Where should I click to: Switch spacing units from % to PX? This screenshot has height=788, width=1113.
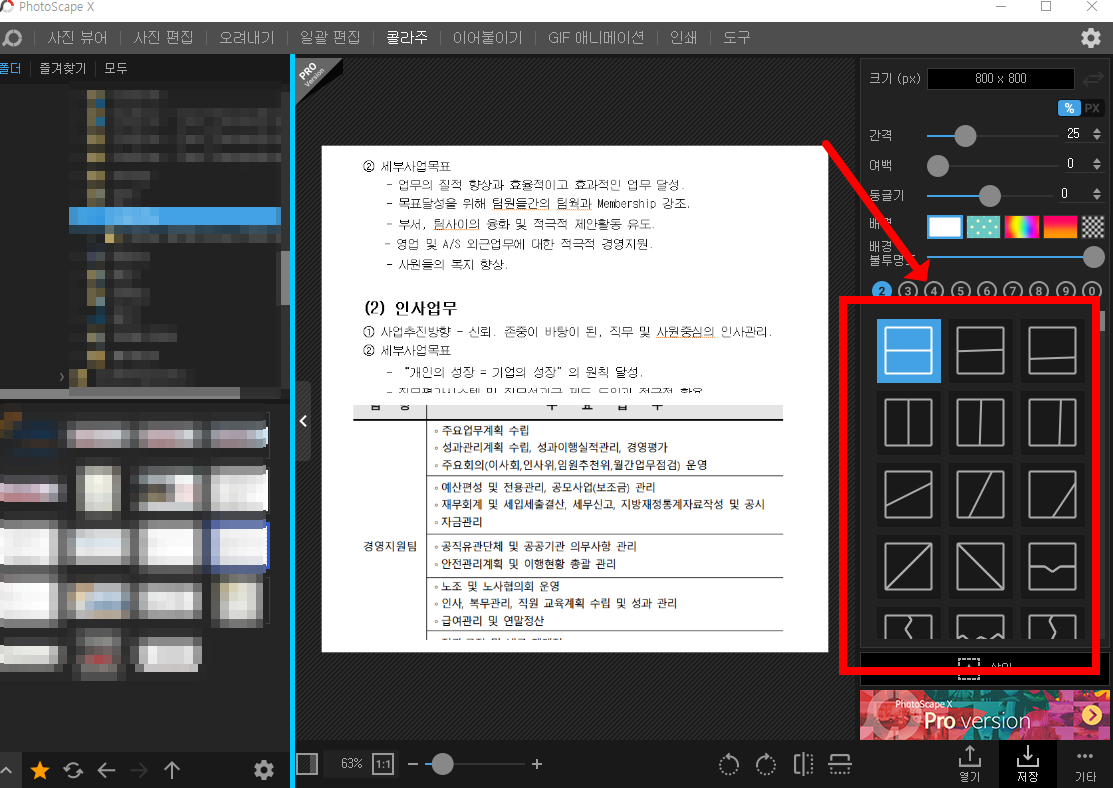(x=1091, y=107)
